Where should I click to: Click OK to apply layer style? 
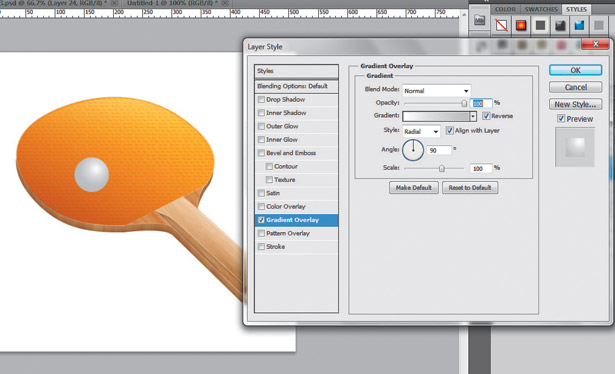click(x=575, y=70)
